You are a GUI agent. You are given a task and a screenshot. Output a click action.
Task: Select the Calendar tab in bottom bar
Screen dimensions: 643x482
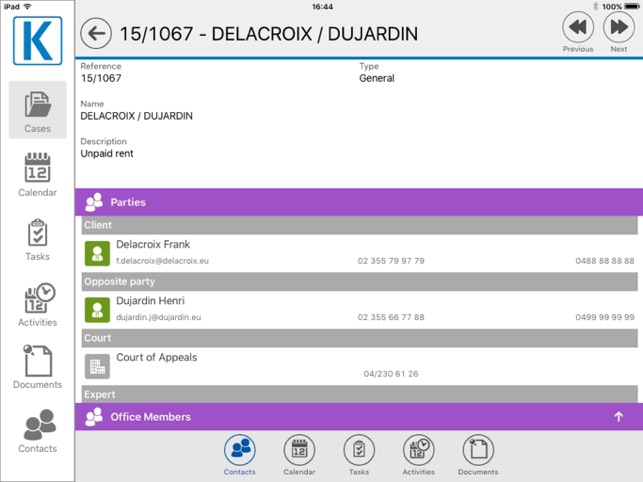[299, 455]
